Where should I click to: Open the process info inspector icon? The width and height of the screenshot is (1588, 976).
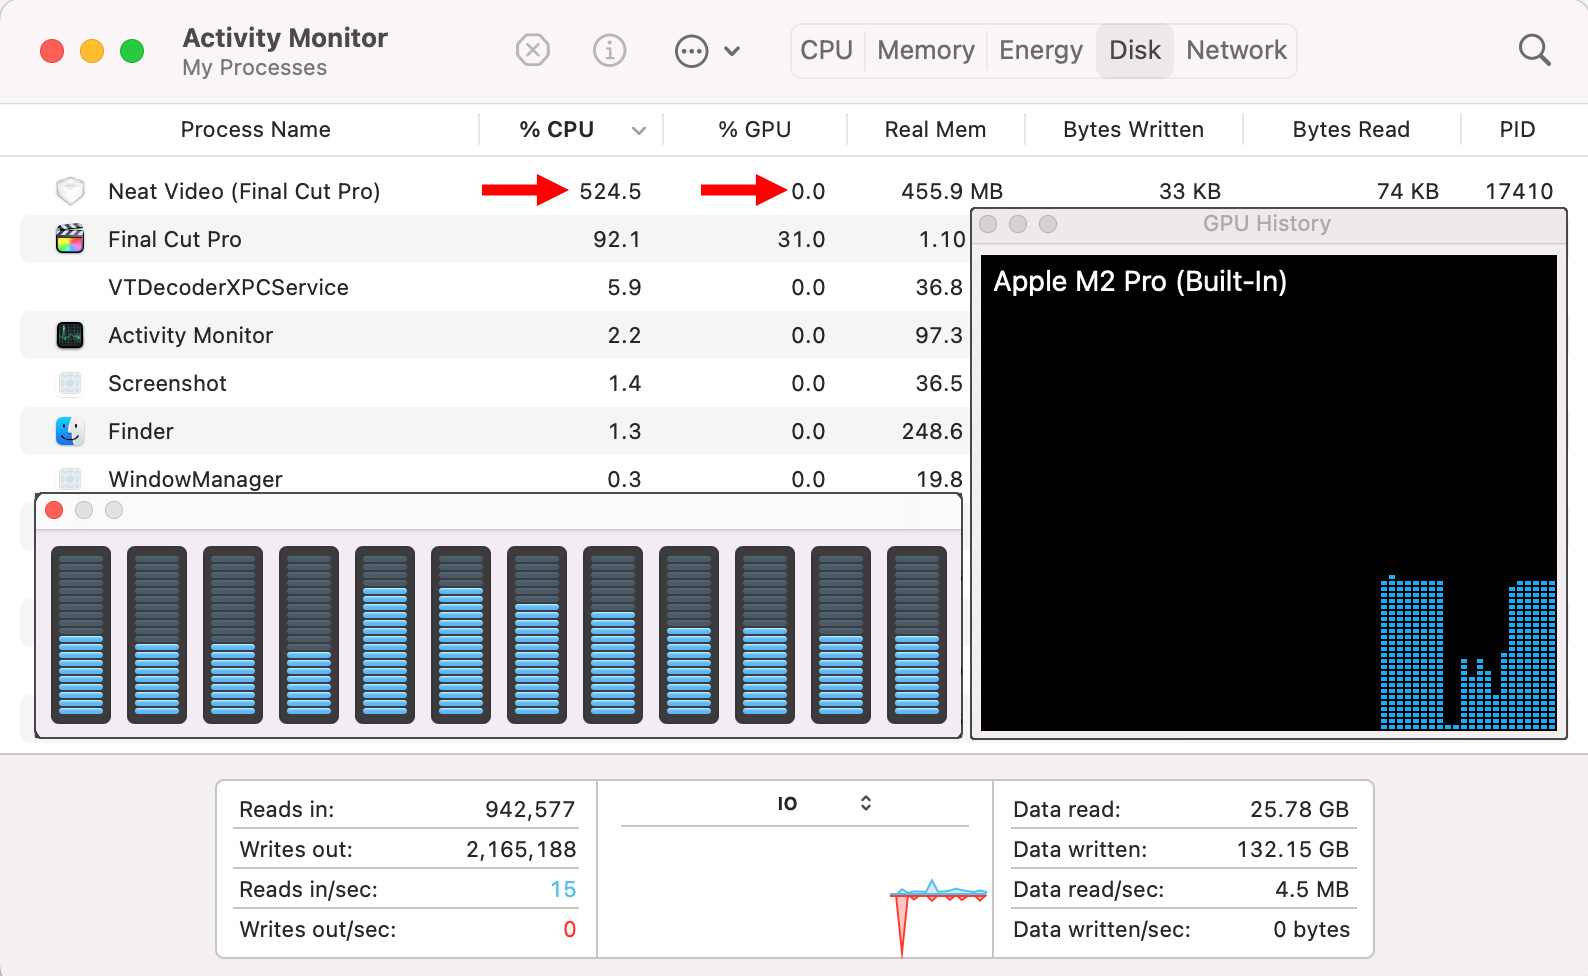[x=609, y=50]
